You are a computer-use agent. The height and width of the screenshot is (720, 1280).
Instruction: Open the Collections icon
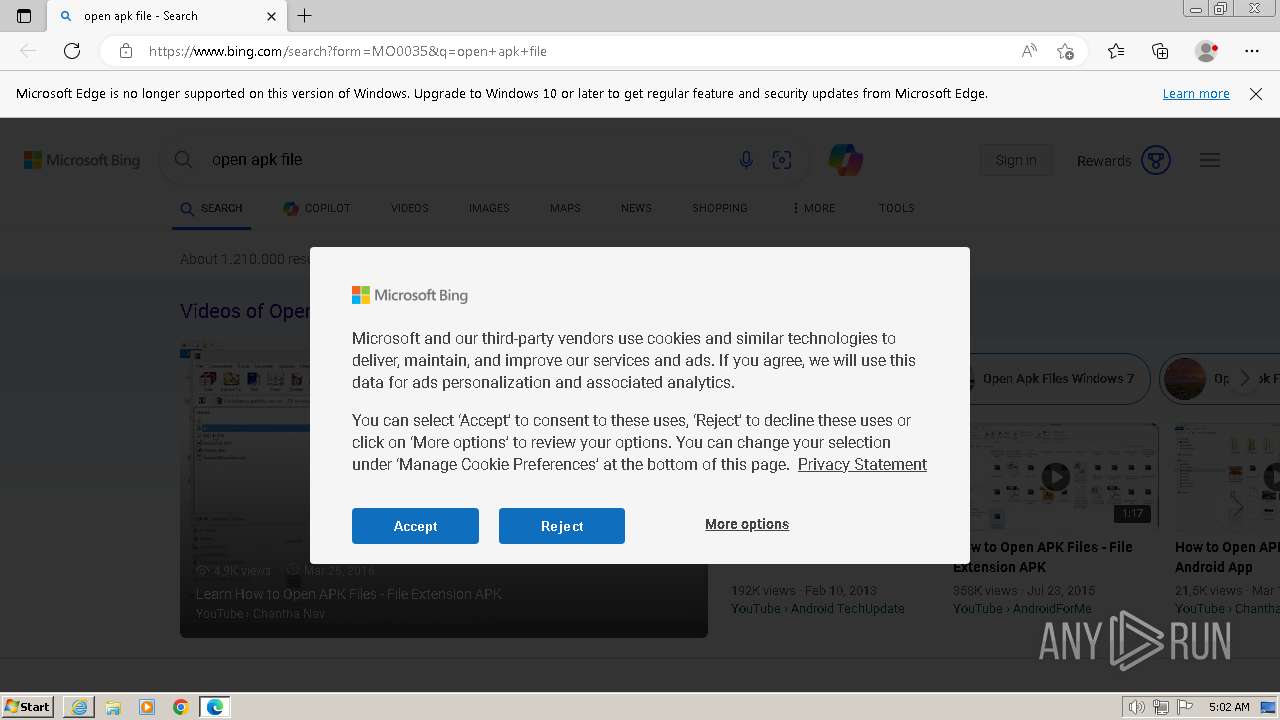pyautogui.click(x=1160, y=51)
